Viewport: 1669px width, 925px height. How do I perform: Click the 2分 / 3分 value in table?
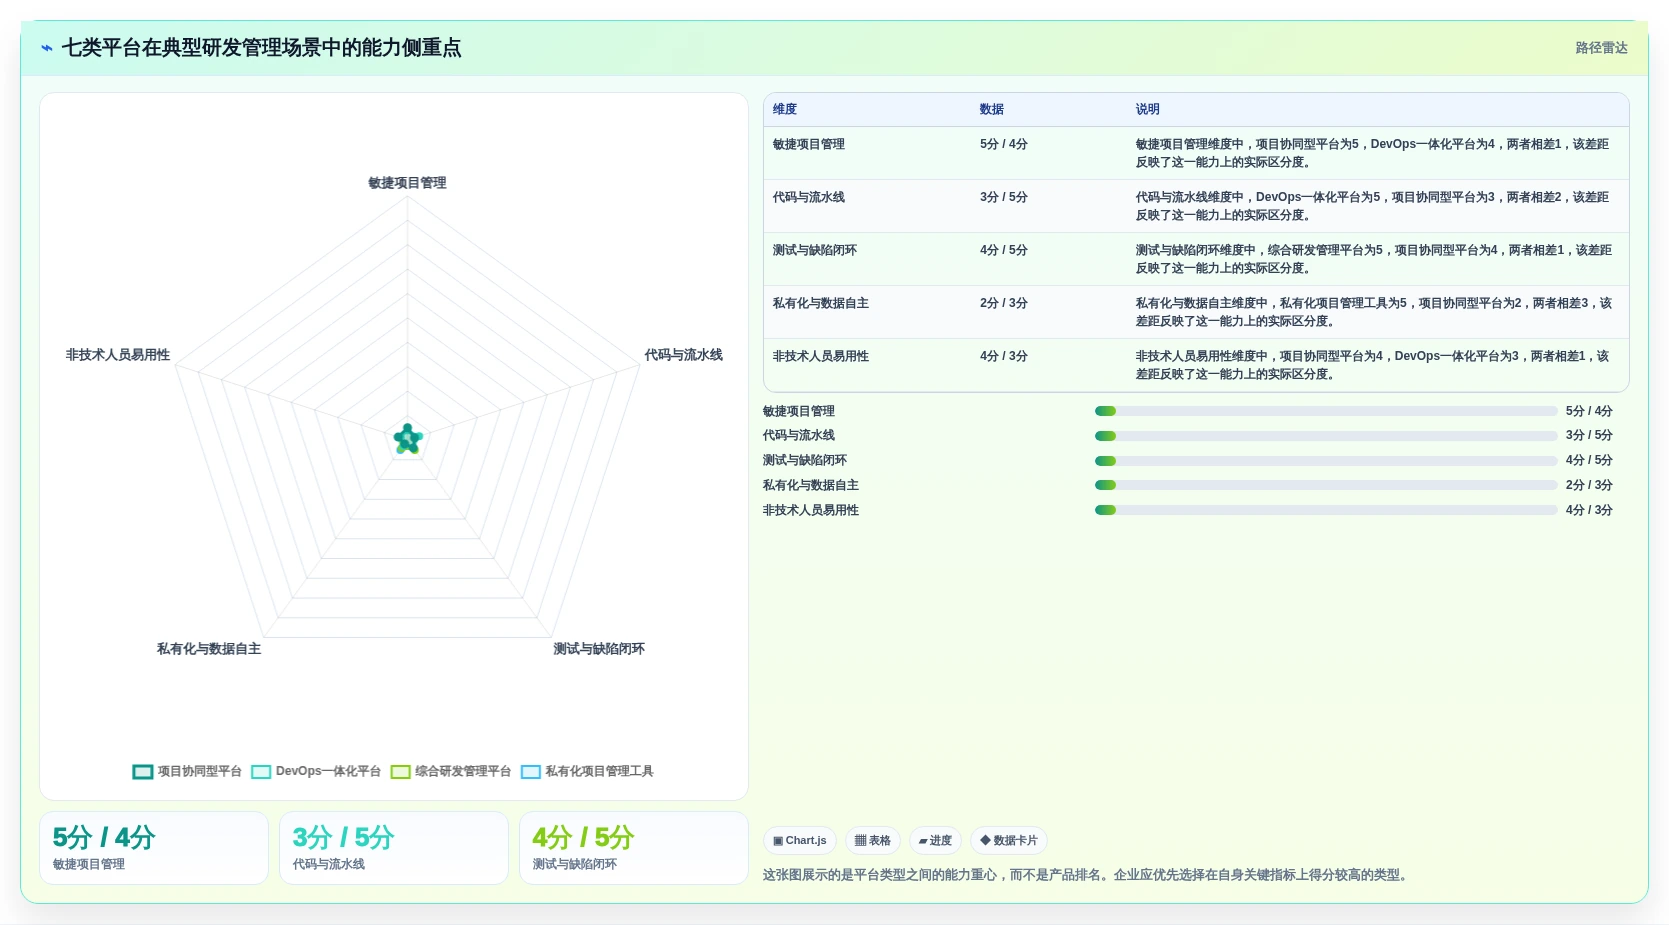tap(1004, 303)
